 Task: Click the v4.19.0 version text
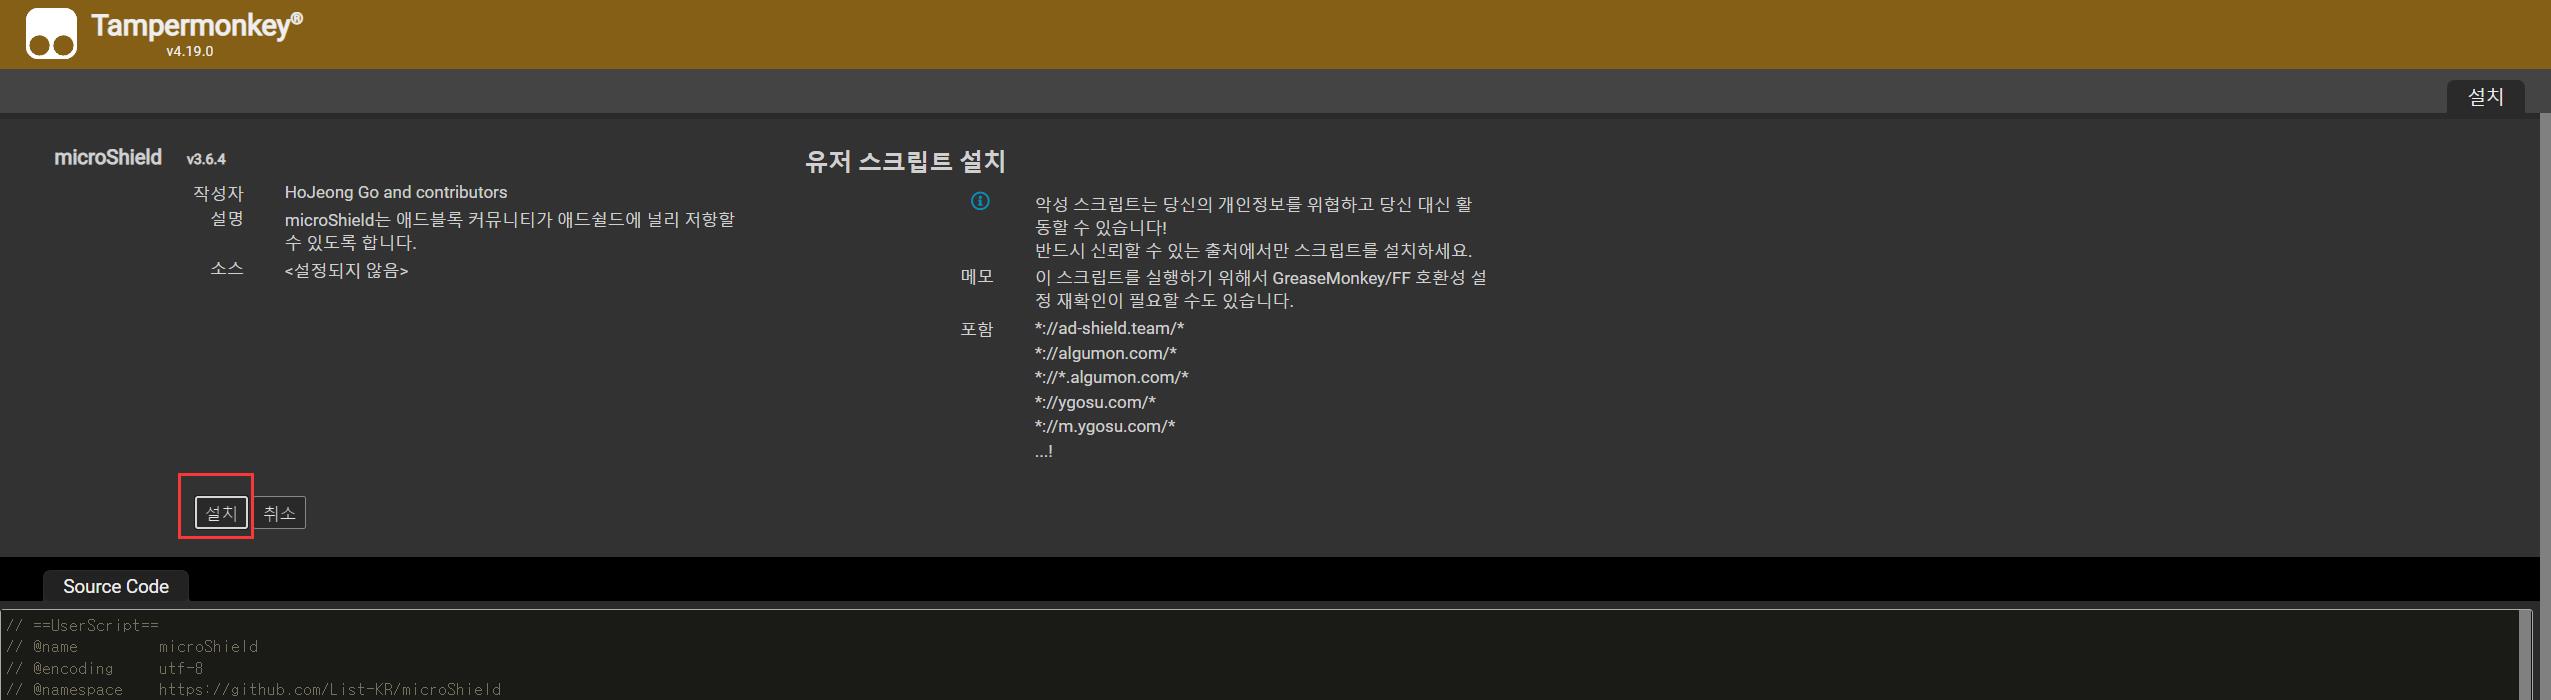point(190,51)
